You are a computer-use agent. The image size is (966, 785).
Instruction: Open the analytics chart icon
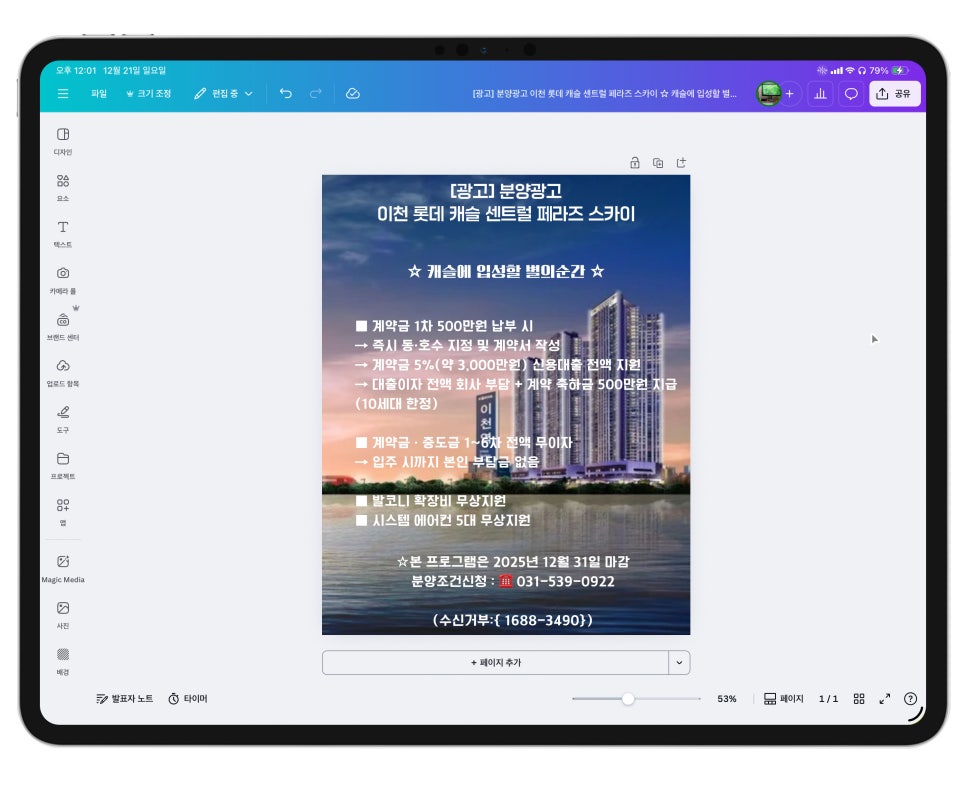[x=820, y=94]
